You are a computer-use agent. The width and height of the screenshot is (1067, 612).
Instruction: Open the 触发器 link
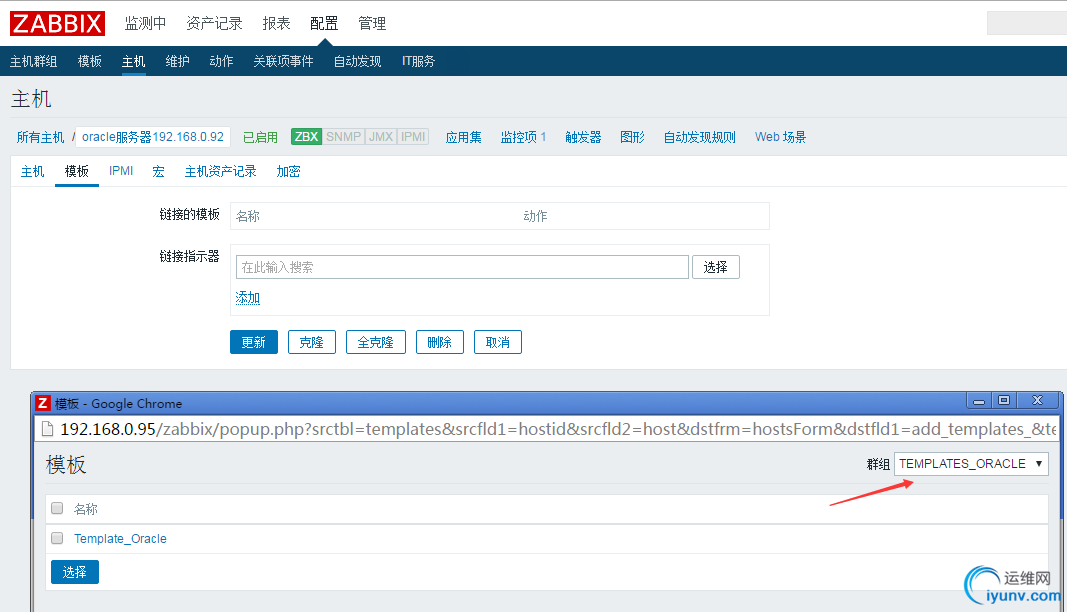click(x=583, y=138)
